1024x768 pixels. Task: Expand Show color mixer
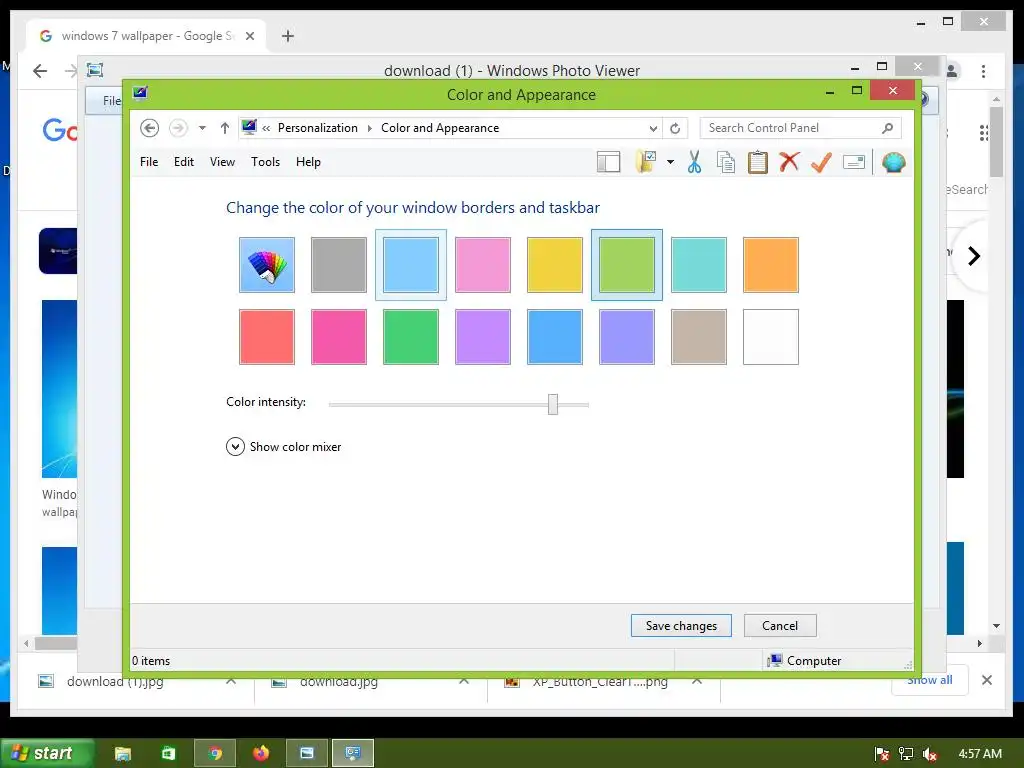(283, 447)
